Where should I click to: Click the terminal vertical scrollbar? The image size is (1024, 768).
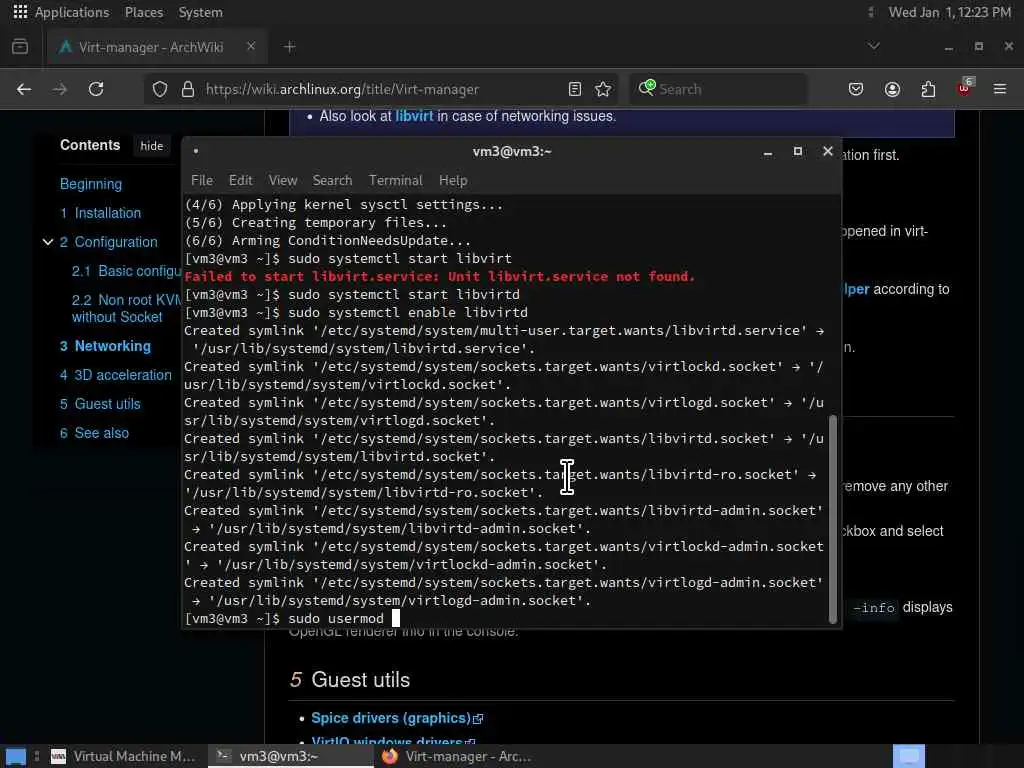833,519
